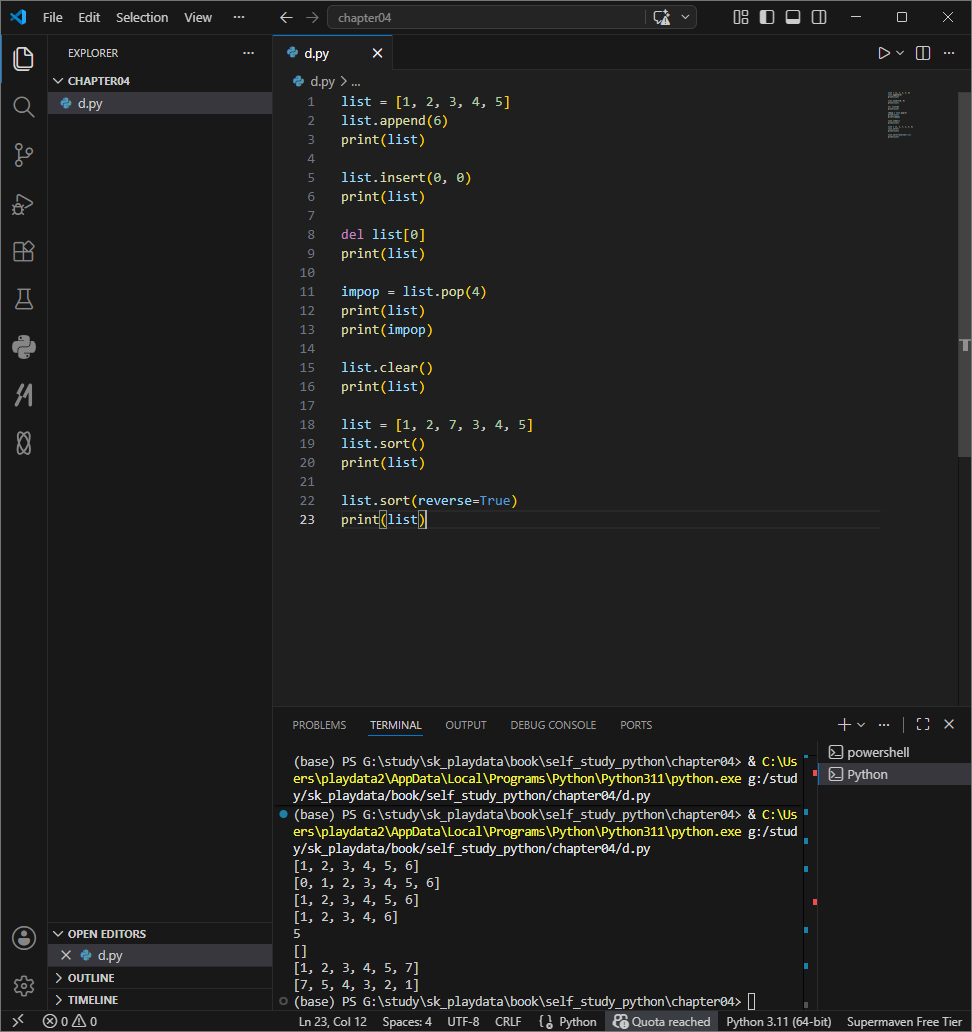Run the Python file with play icon

pyautogui.click(x=884, y=53)
